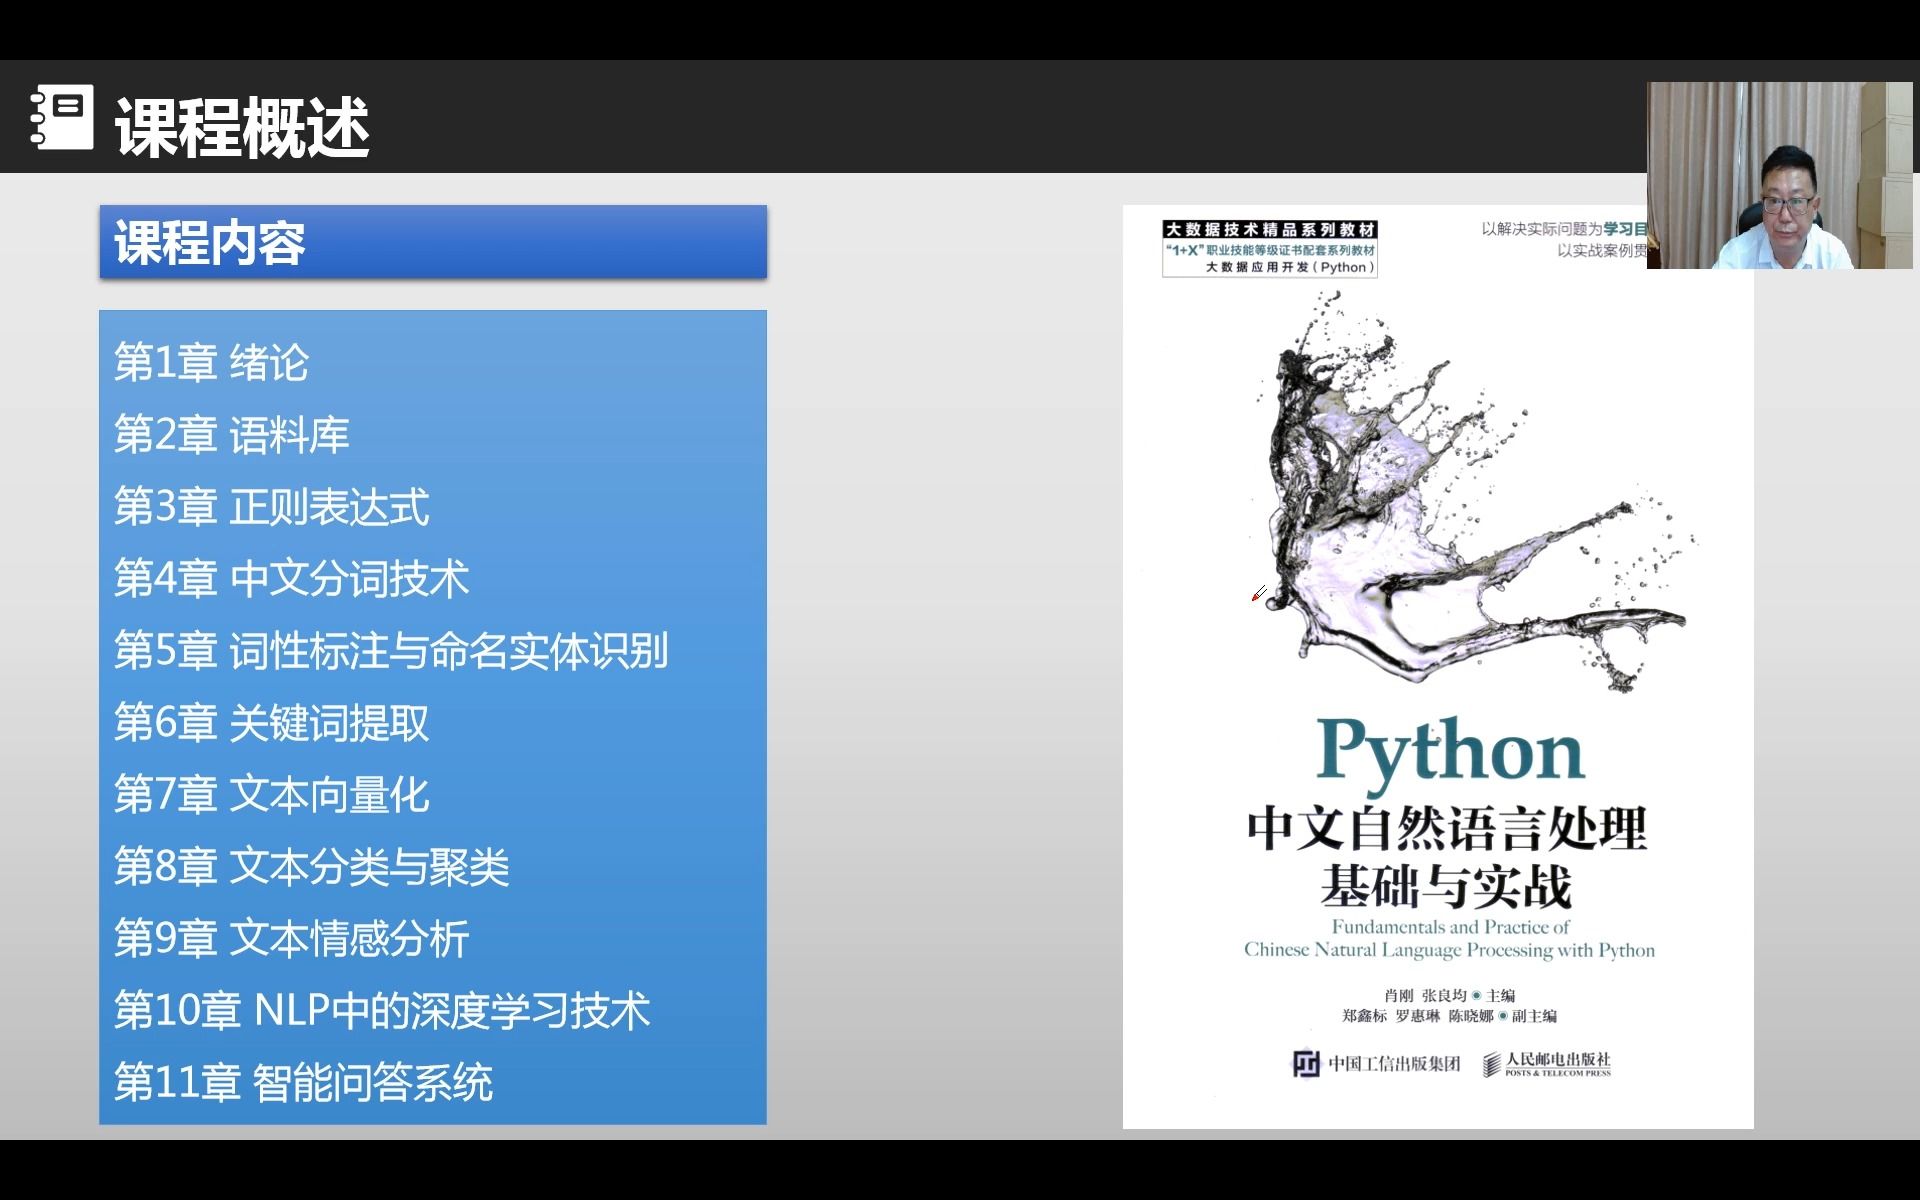Select 第9章 文本情感分析
Image resolution: width=1920 pixels, height=1200 pixels.
(x=291, y=938)
